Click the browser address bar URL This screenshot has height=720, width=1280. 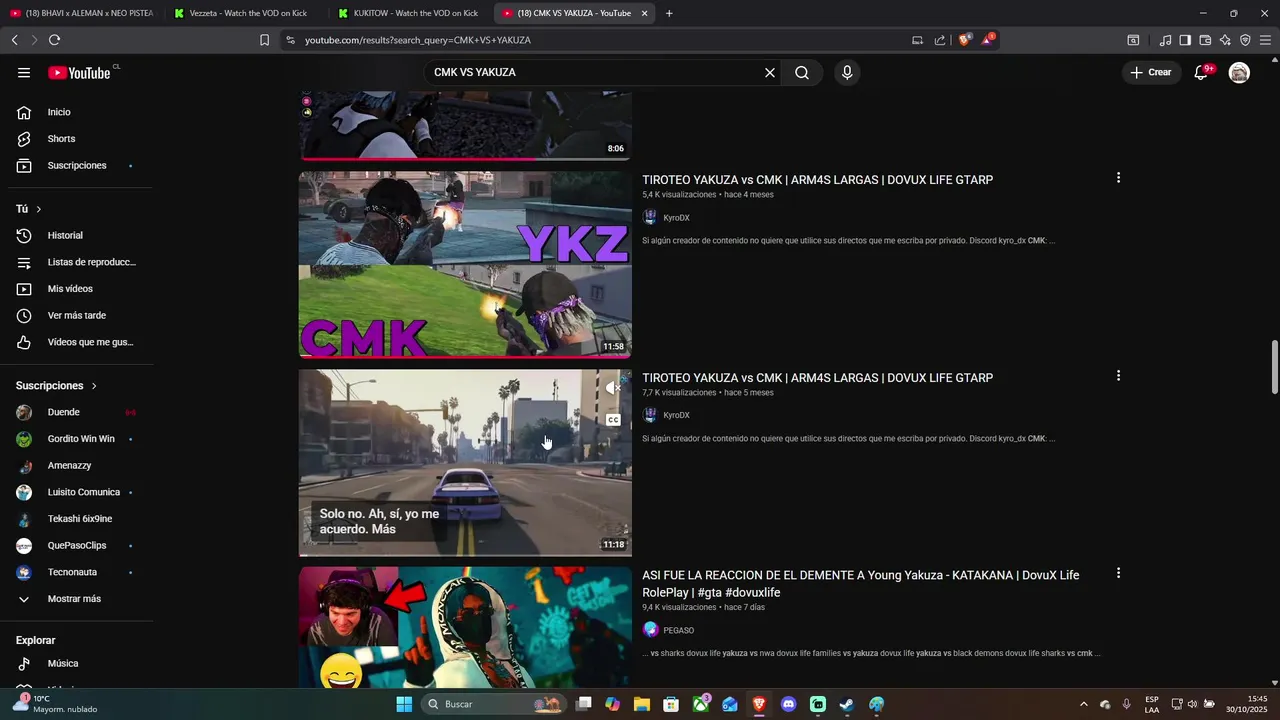click(x=418, y=40)
